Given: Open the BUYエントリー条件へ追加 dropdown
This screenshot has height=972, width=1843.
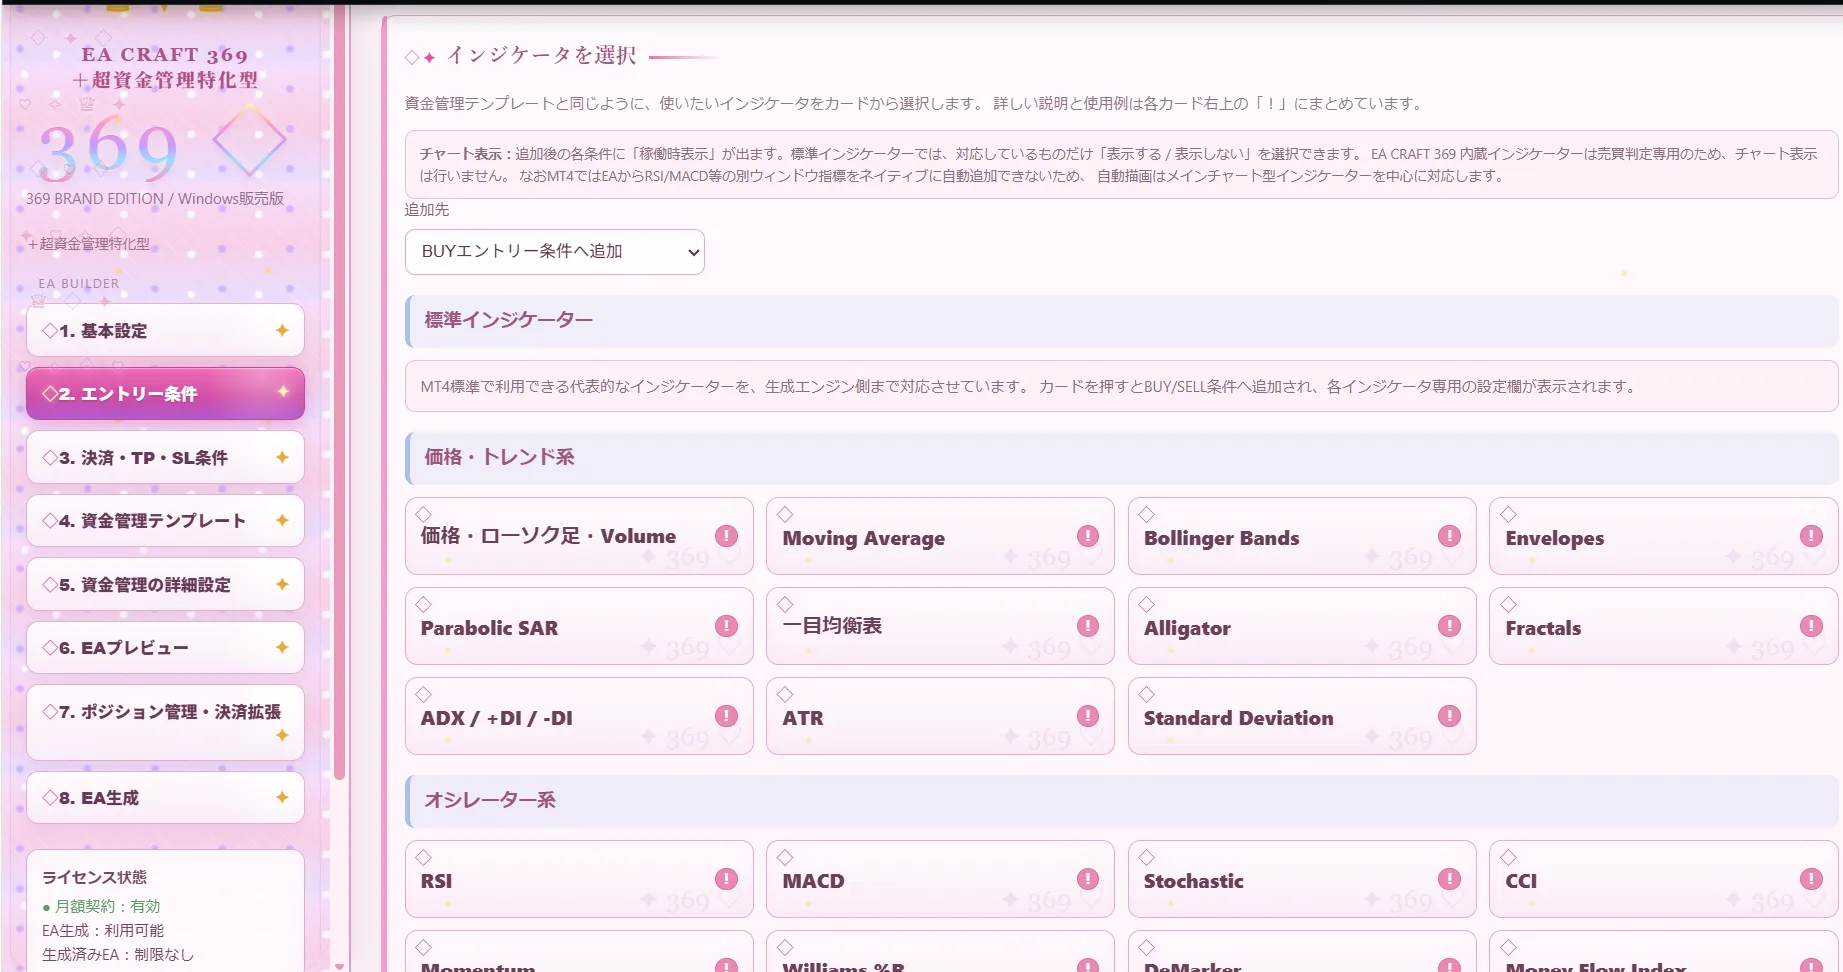Looking at the screenshot, I should click(555, 252).
